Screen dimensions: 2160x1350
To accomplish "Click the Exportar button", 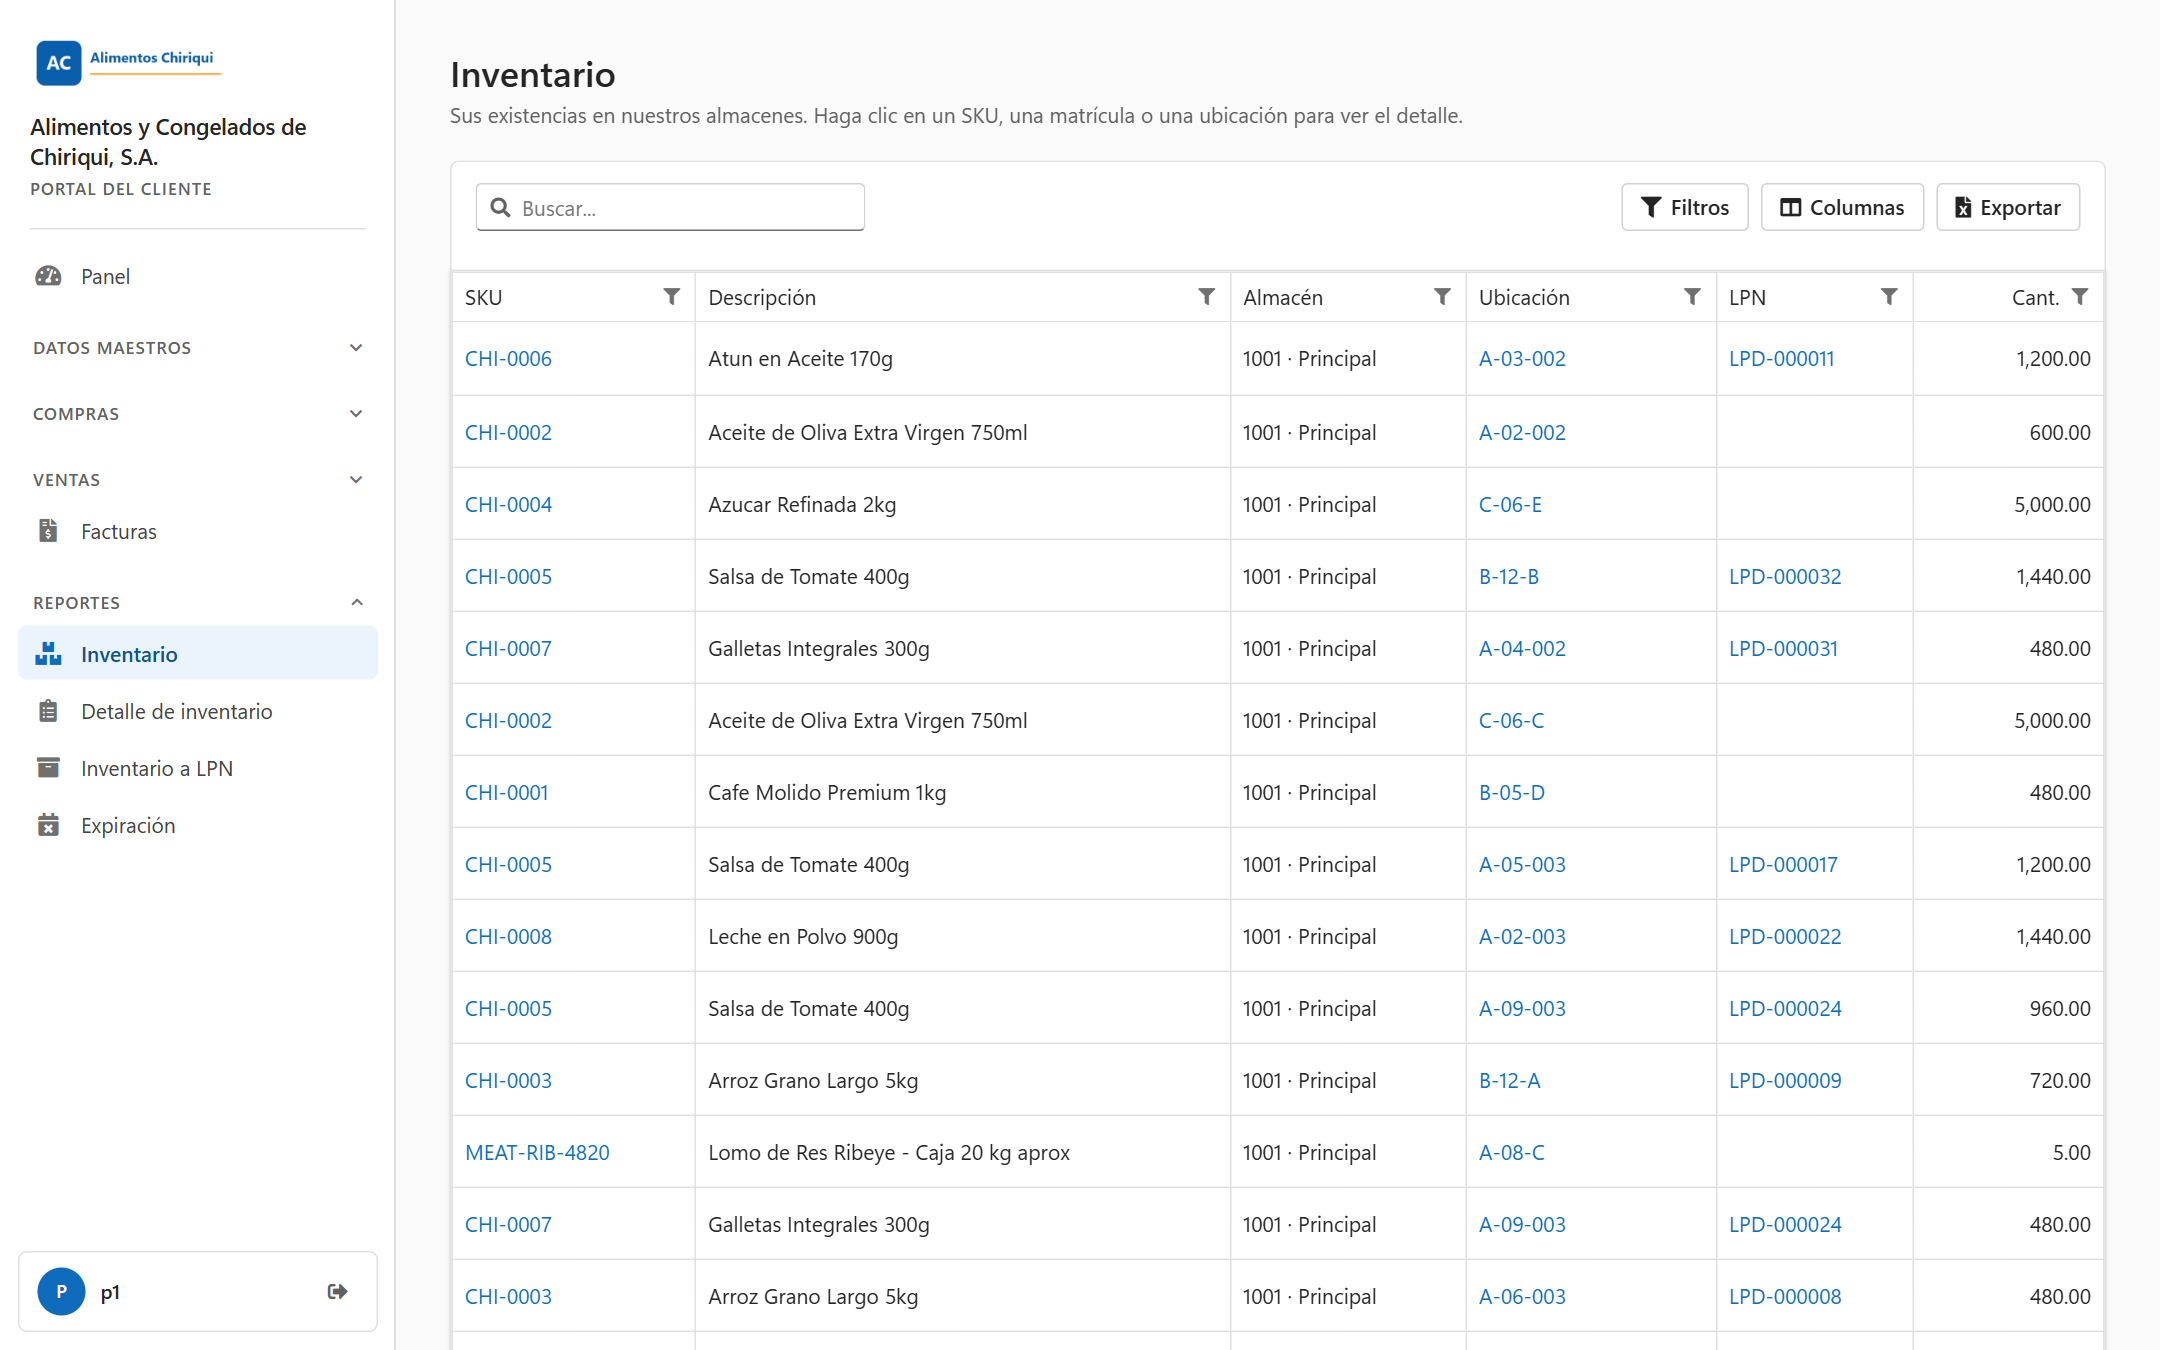I will [2008, 207].
